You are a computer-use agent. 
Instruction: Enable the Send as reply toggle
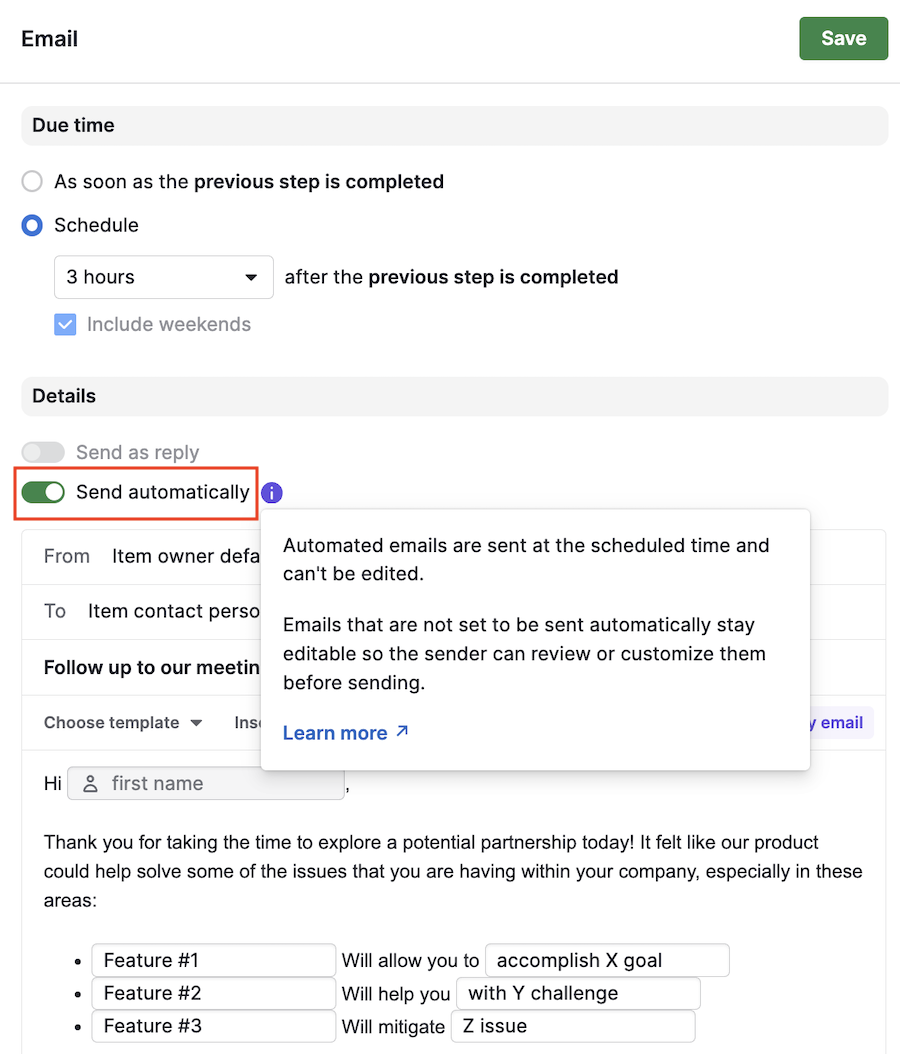tap(43, 452)
